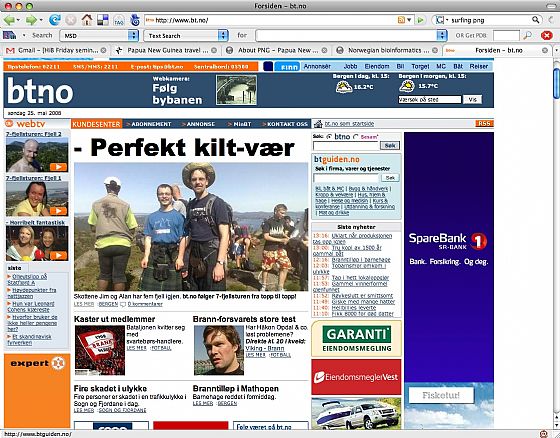
Task: Open the forward button history dropdown
Action: (x=41, y=20)
